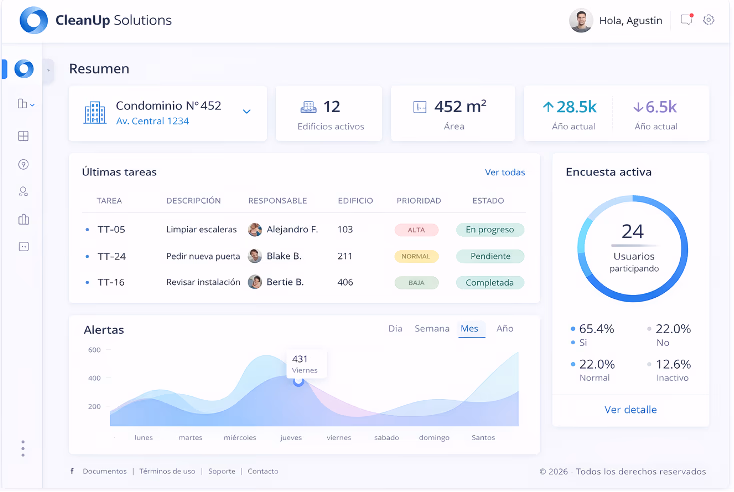734x492 pixels.
Task: Click the Facebook icon in footer
Action: coord(72,471)
